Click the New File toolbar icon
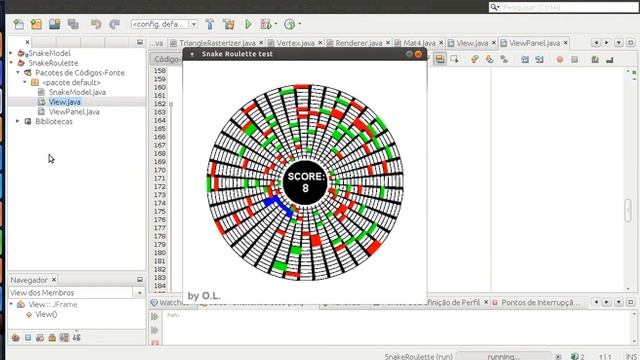 (18, 24)
